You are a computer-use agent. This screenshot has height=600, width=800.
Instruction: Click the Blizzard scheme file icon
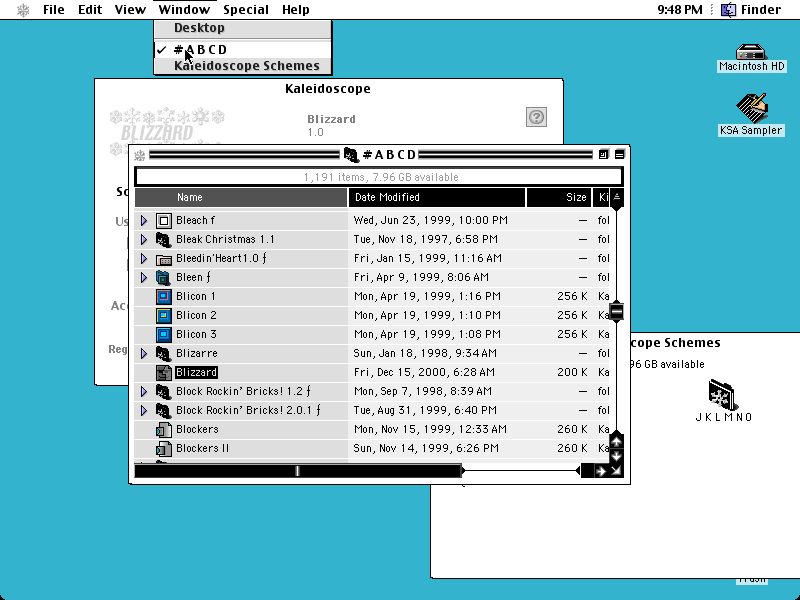[164, 372]
